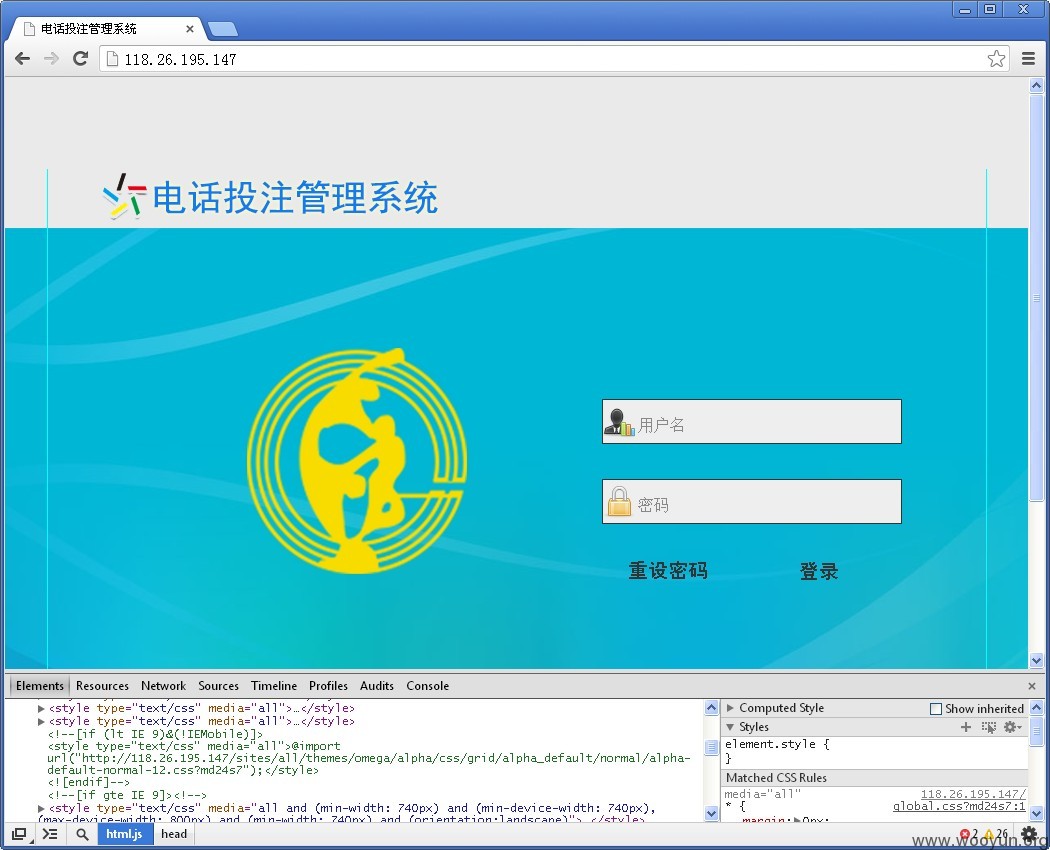Click the red error count icon
The height and width of the screenshot is (850, 1050).
[964, 834]
